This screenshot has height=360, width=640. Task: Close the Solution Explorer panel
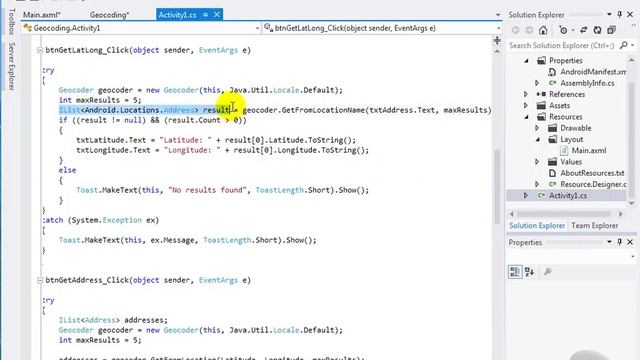[x=630, y=15]
